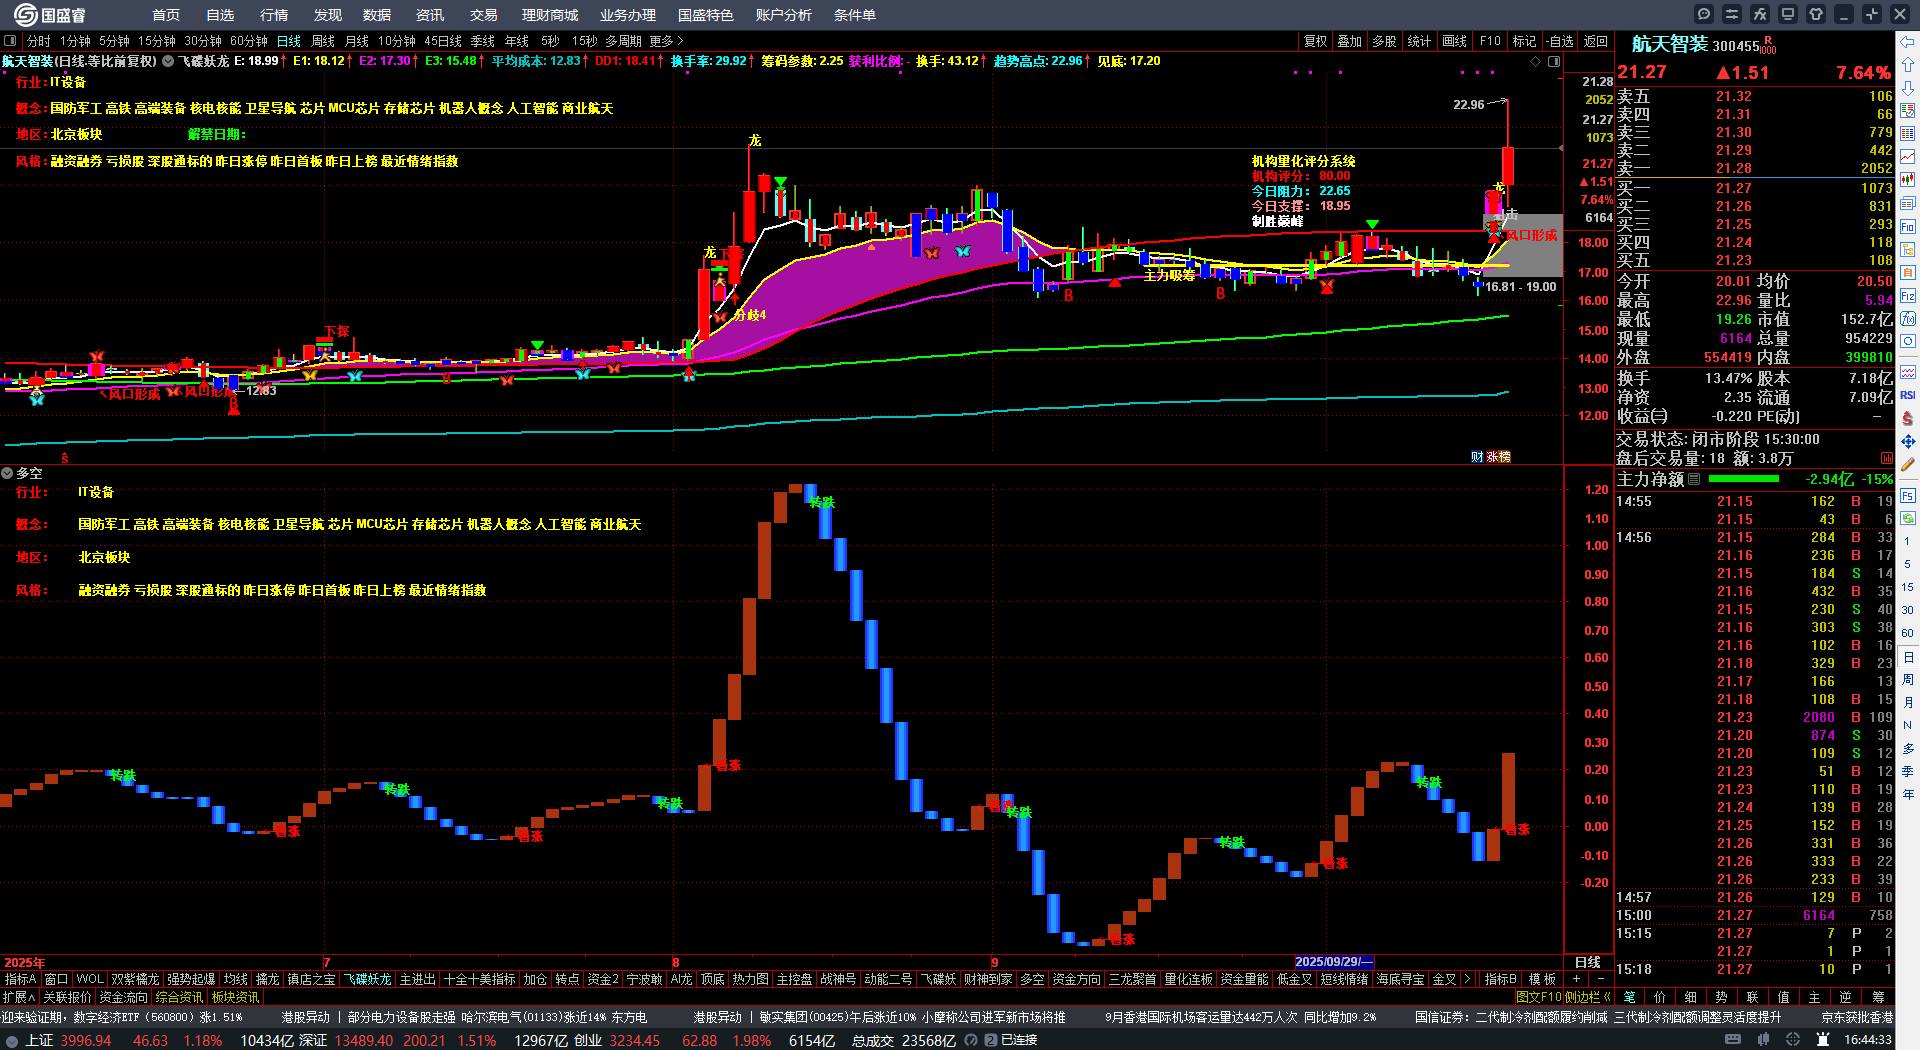Click the 关联报价 button
1920x1050 pixels.
click(67, 997)
